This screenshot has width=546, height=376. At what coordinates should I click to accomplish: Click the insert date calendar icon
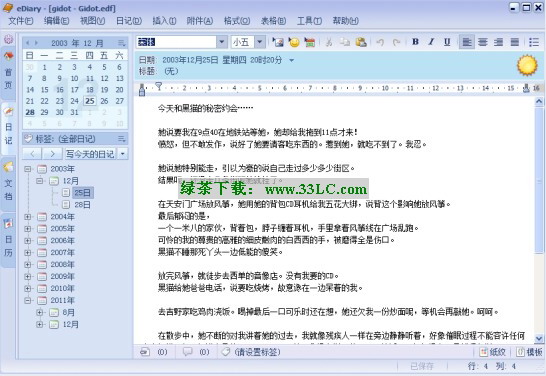[x=310, y=42]
